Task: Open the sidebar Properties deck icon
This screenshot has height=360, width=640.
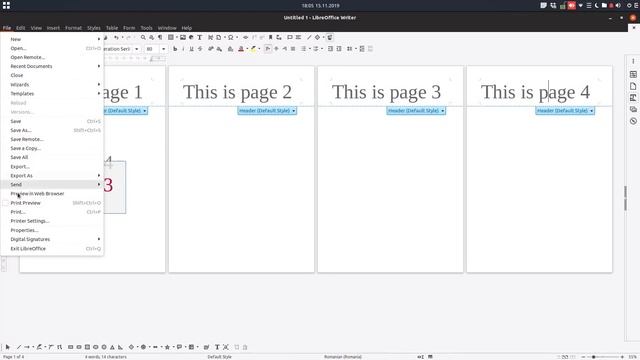Action: [633, 74]
